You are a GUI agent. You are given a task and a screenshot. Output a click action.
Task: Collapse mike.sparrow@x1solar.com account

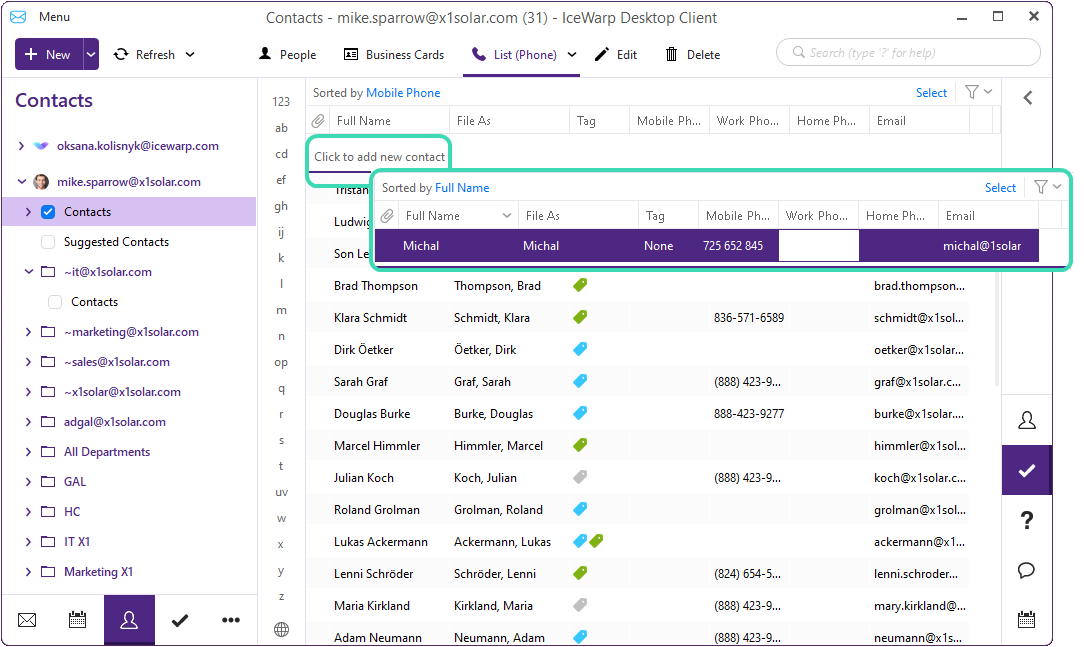click(x=21, y=182)
